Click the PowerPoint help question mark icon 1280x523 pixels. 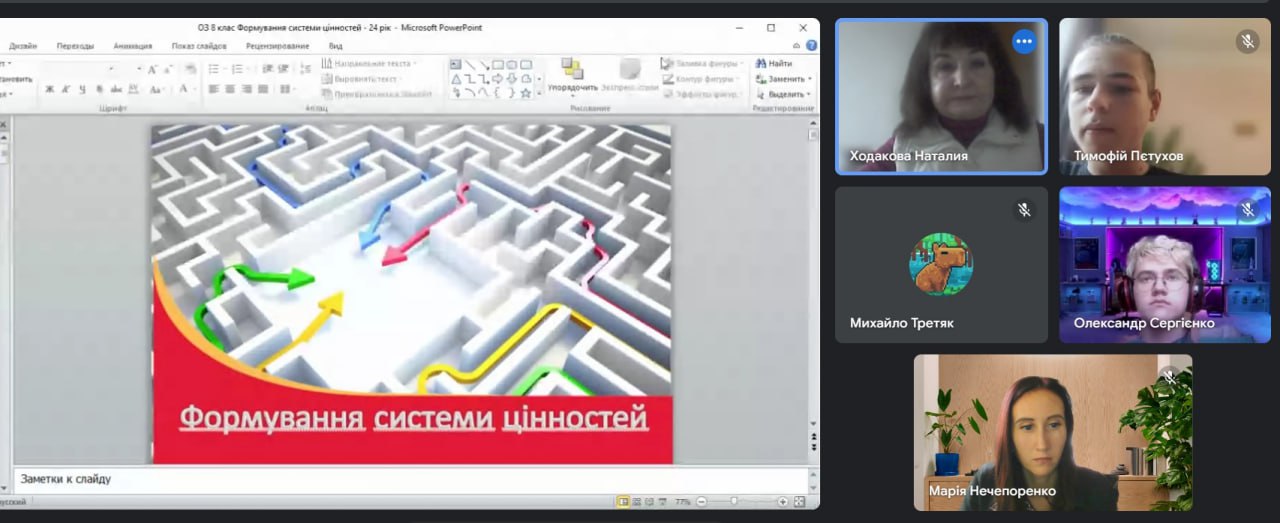click(811, 45)
